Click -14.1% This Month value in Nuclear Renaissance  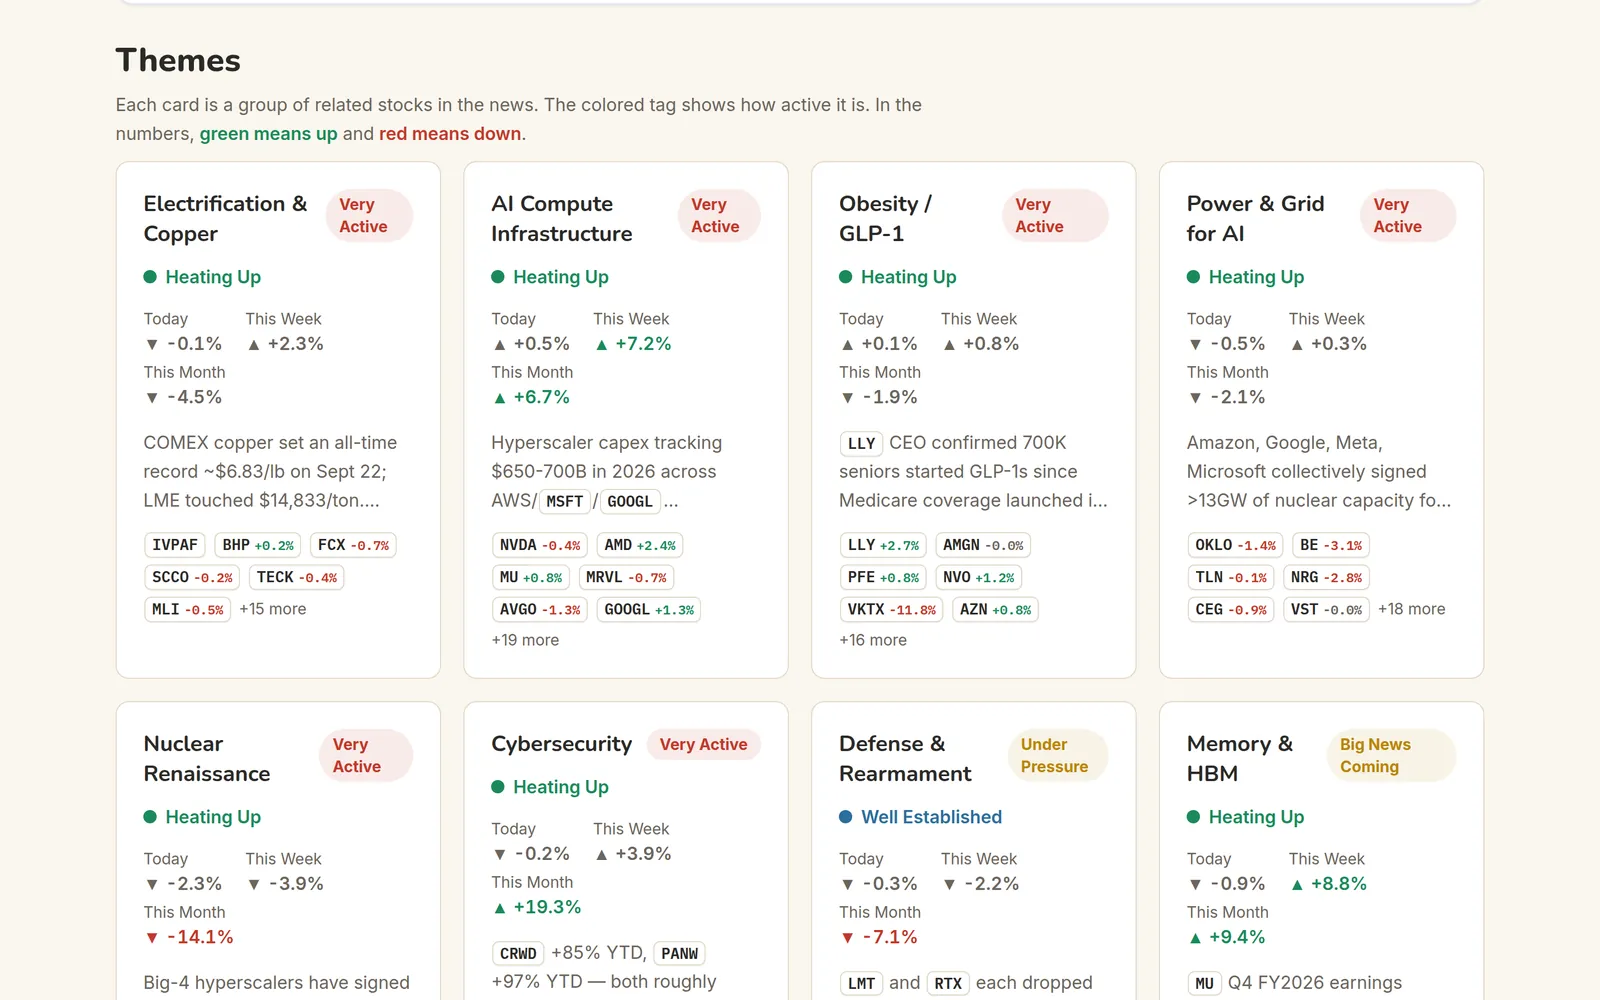pos(188,937)
